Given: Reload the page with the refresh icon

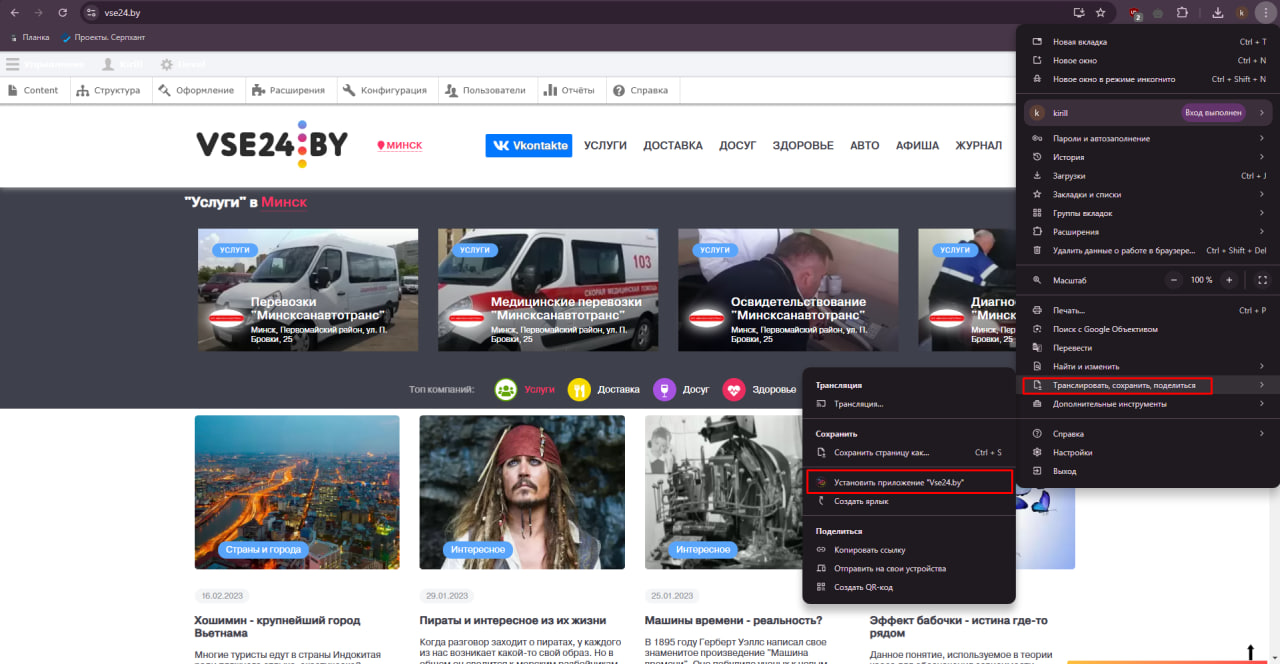Looking at the screenshot, I should [x=63, y=13].
